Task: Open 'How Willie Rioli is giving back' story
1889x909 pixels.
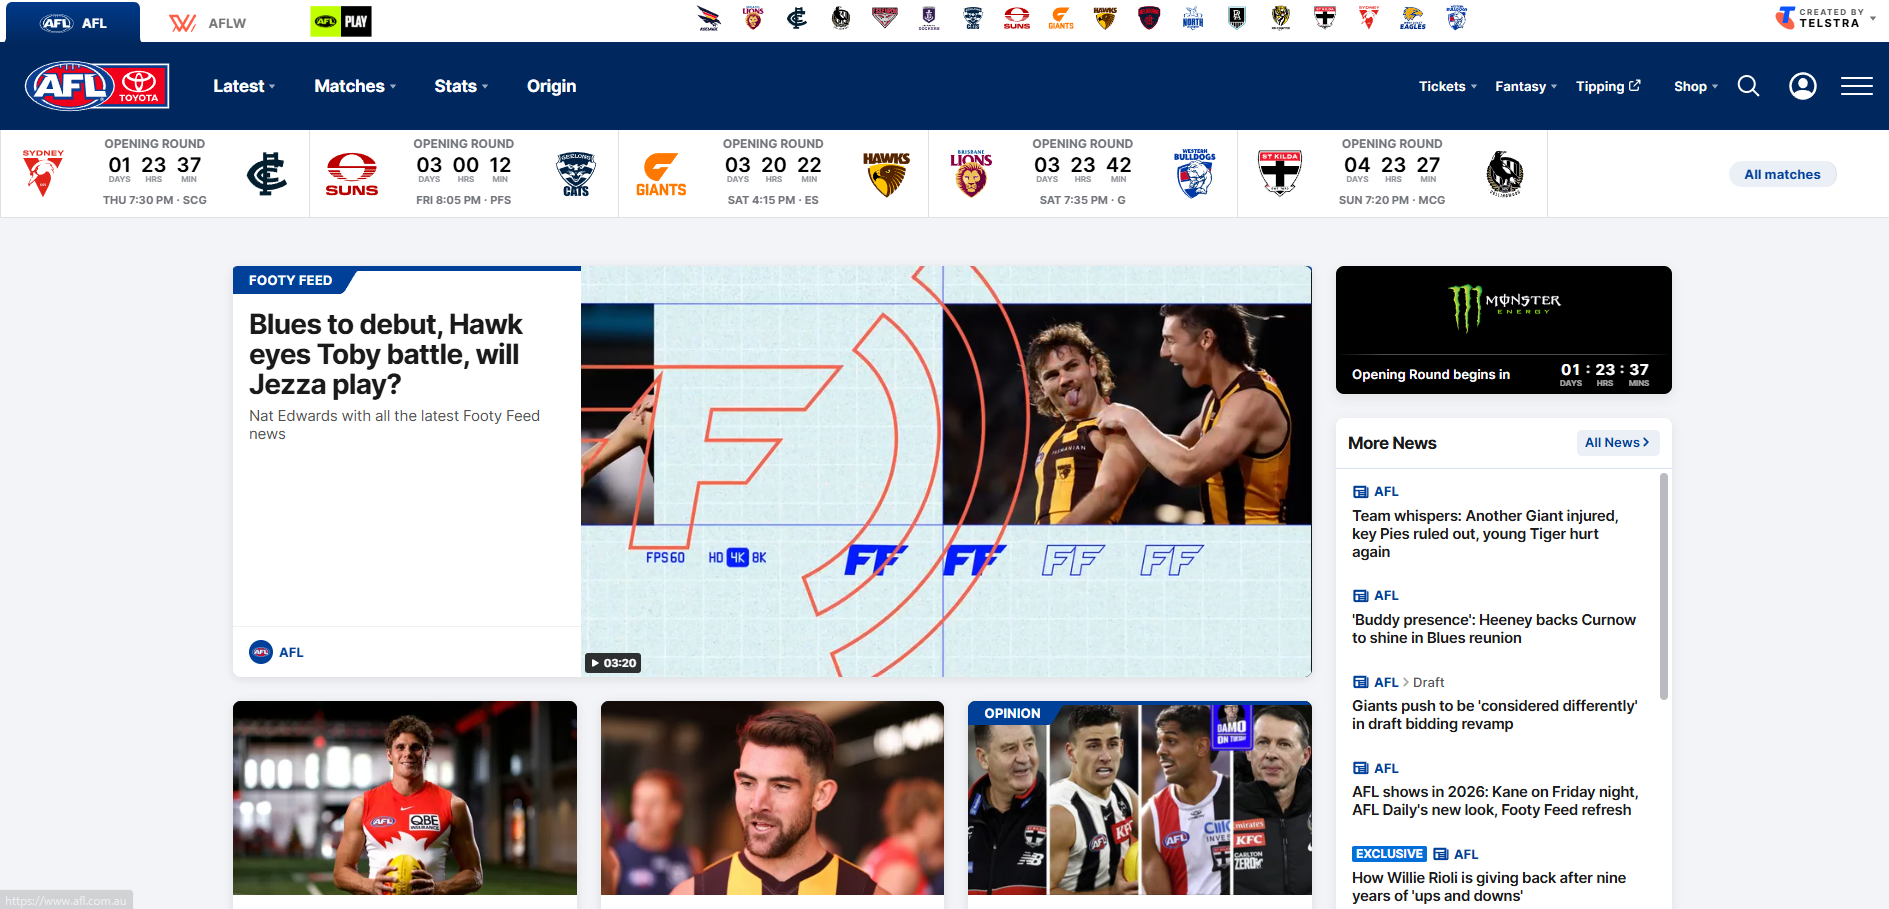Action: (1489, 887)
